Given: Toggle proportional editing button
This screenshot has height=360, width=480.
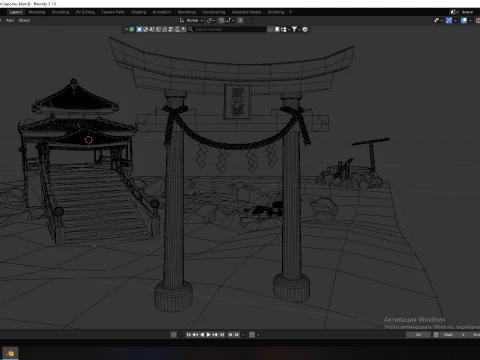Looking at the screenshot, I should click(240, 21).
